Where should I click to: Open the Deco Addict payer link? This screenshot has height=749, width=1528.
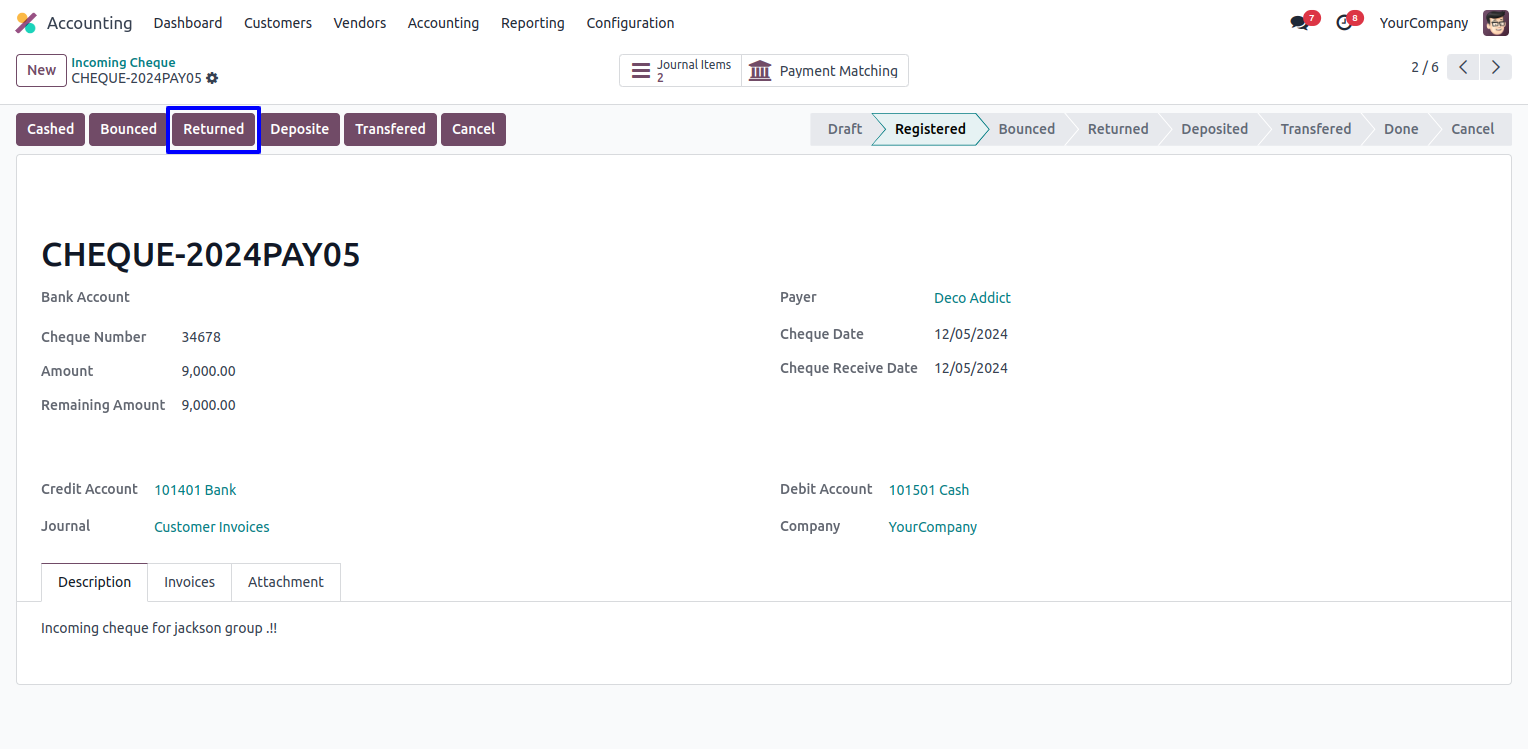971,298
